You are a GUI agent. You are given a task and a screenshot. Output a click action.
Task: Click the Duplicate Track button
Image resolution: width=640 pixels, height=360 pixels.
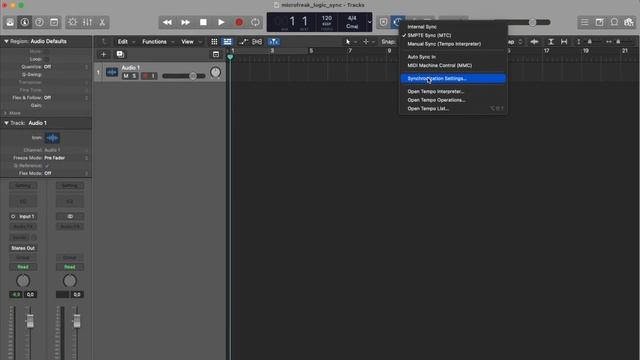click(120, 54)
